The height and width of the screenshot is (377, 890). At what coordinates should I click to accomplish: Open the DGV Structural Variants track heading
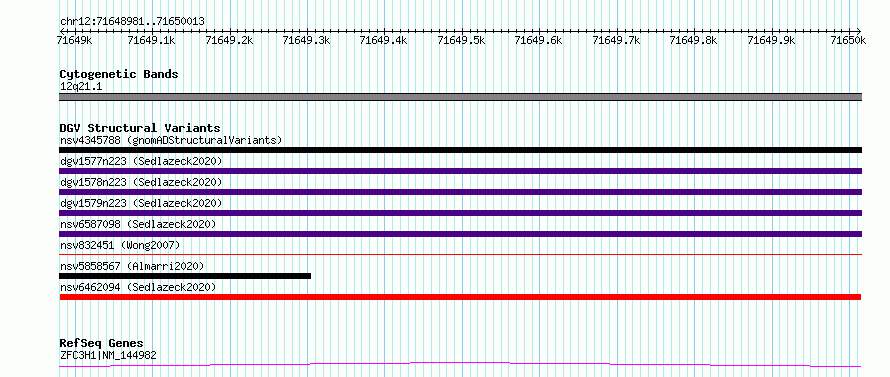tap(140, 128)
